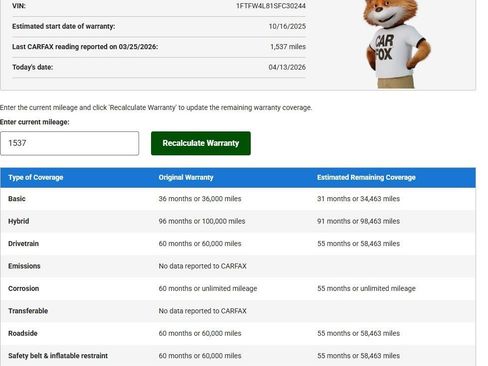The width and height of the screenshot is (488, 366).
Task: Click the Transferable coverage row label
Action: tap(28, 311)
